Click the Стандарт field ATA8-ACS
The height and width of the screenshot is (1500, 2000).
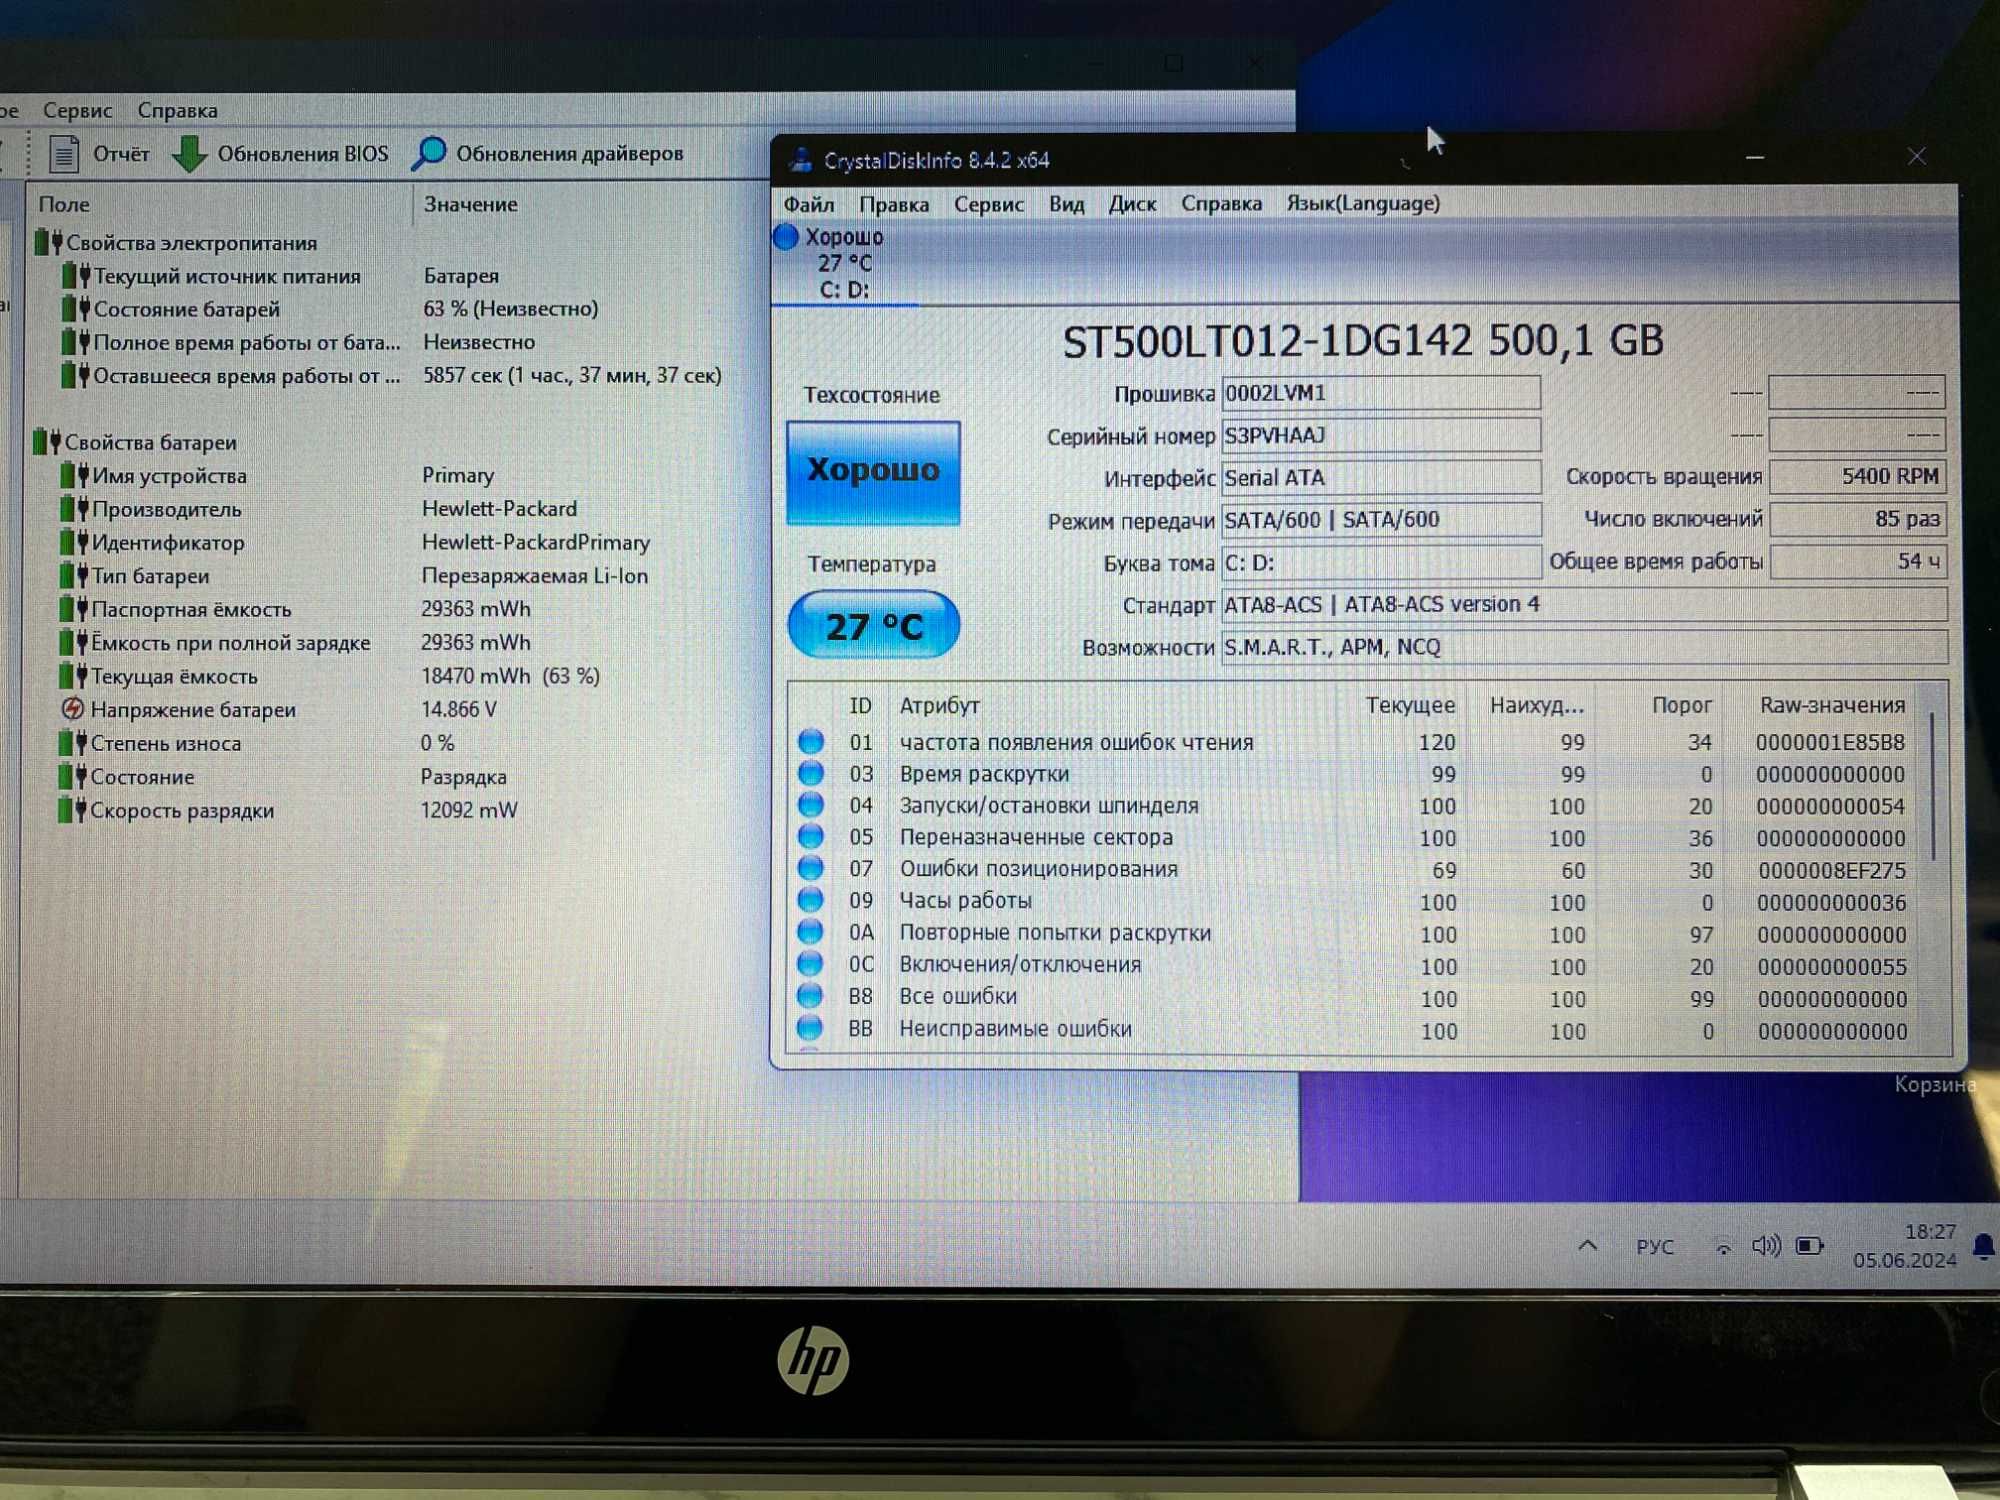pos(1584,604)
